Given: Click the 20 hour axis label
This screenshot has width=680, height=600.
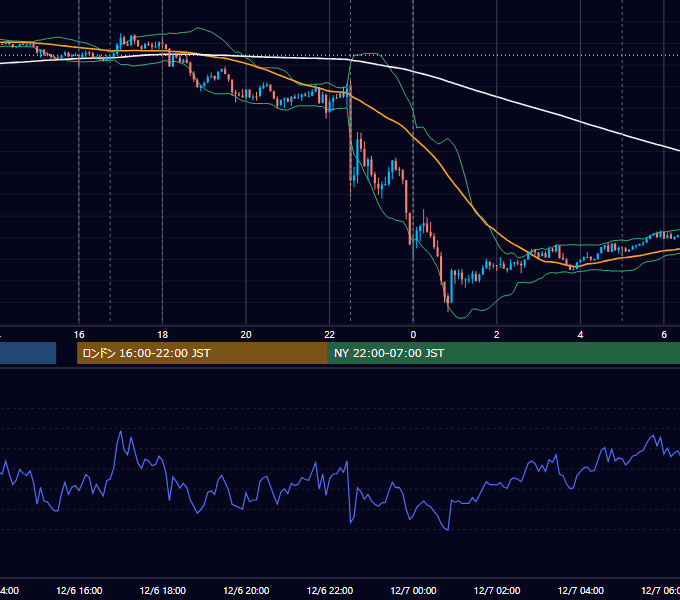Looking at the screenshot, I should click(246, 335).
